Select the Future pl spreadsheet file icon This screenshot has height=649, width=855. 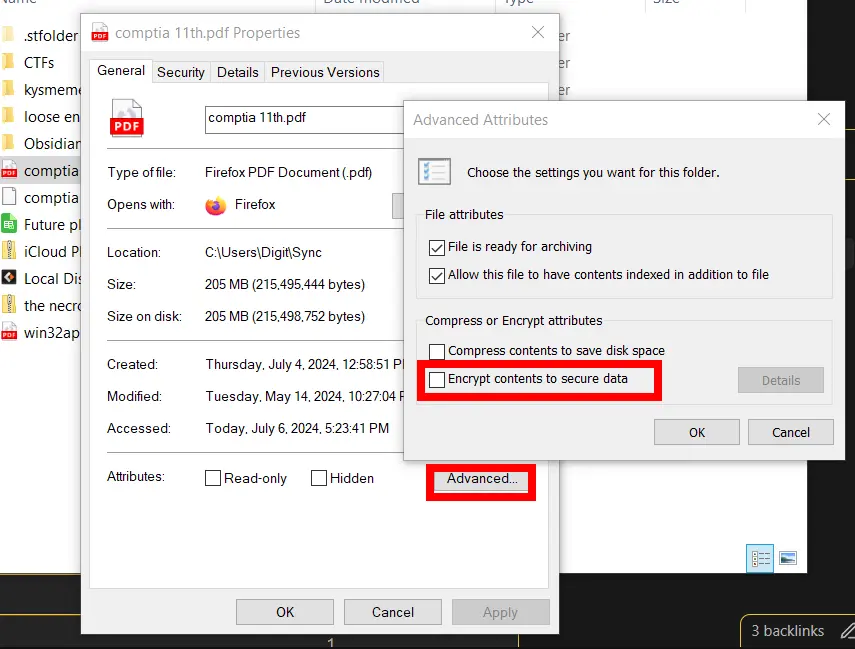[x=9, y=225]
